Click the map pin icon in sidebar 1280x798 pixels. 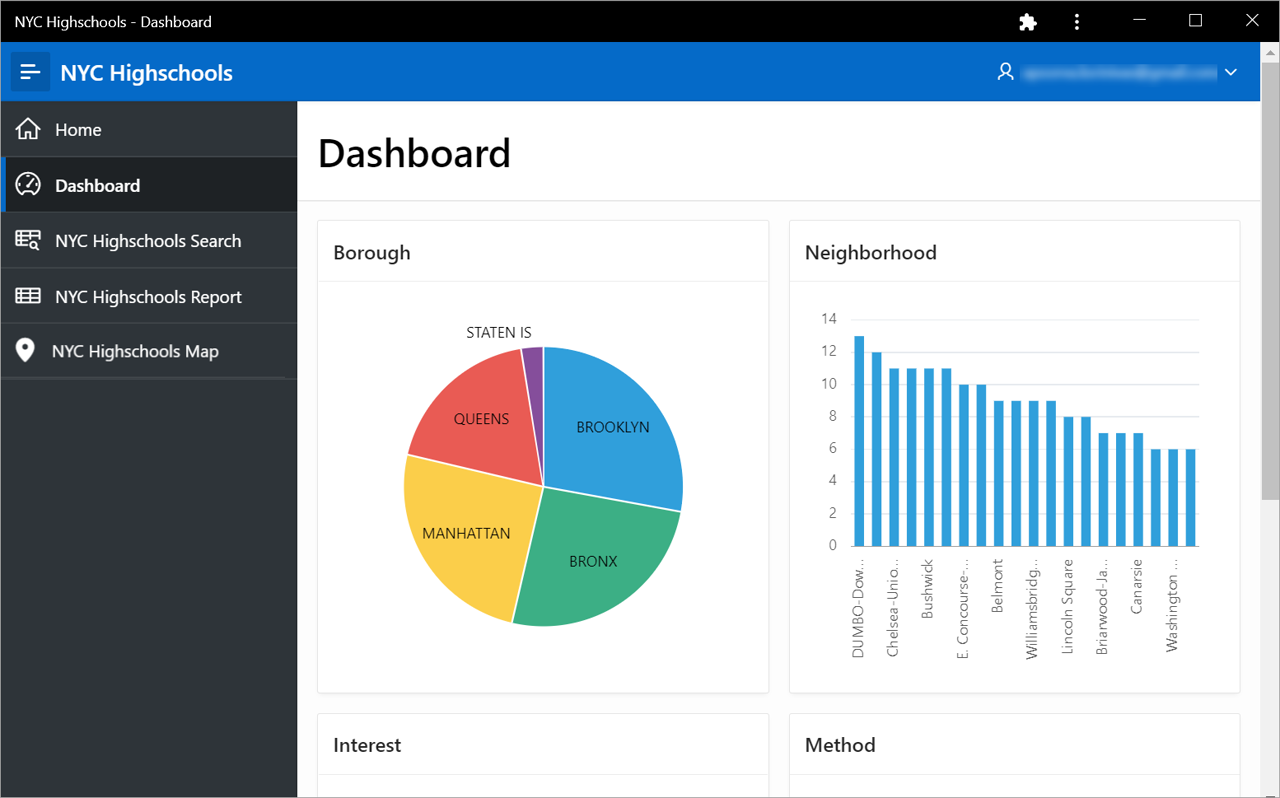pos(27,351)
